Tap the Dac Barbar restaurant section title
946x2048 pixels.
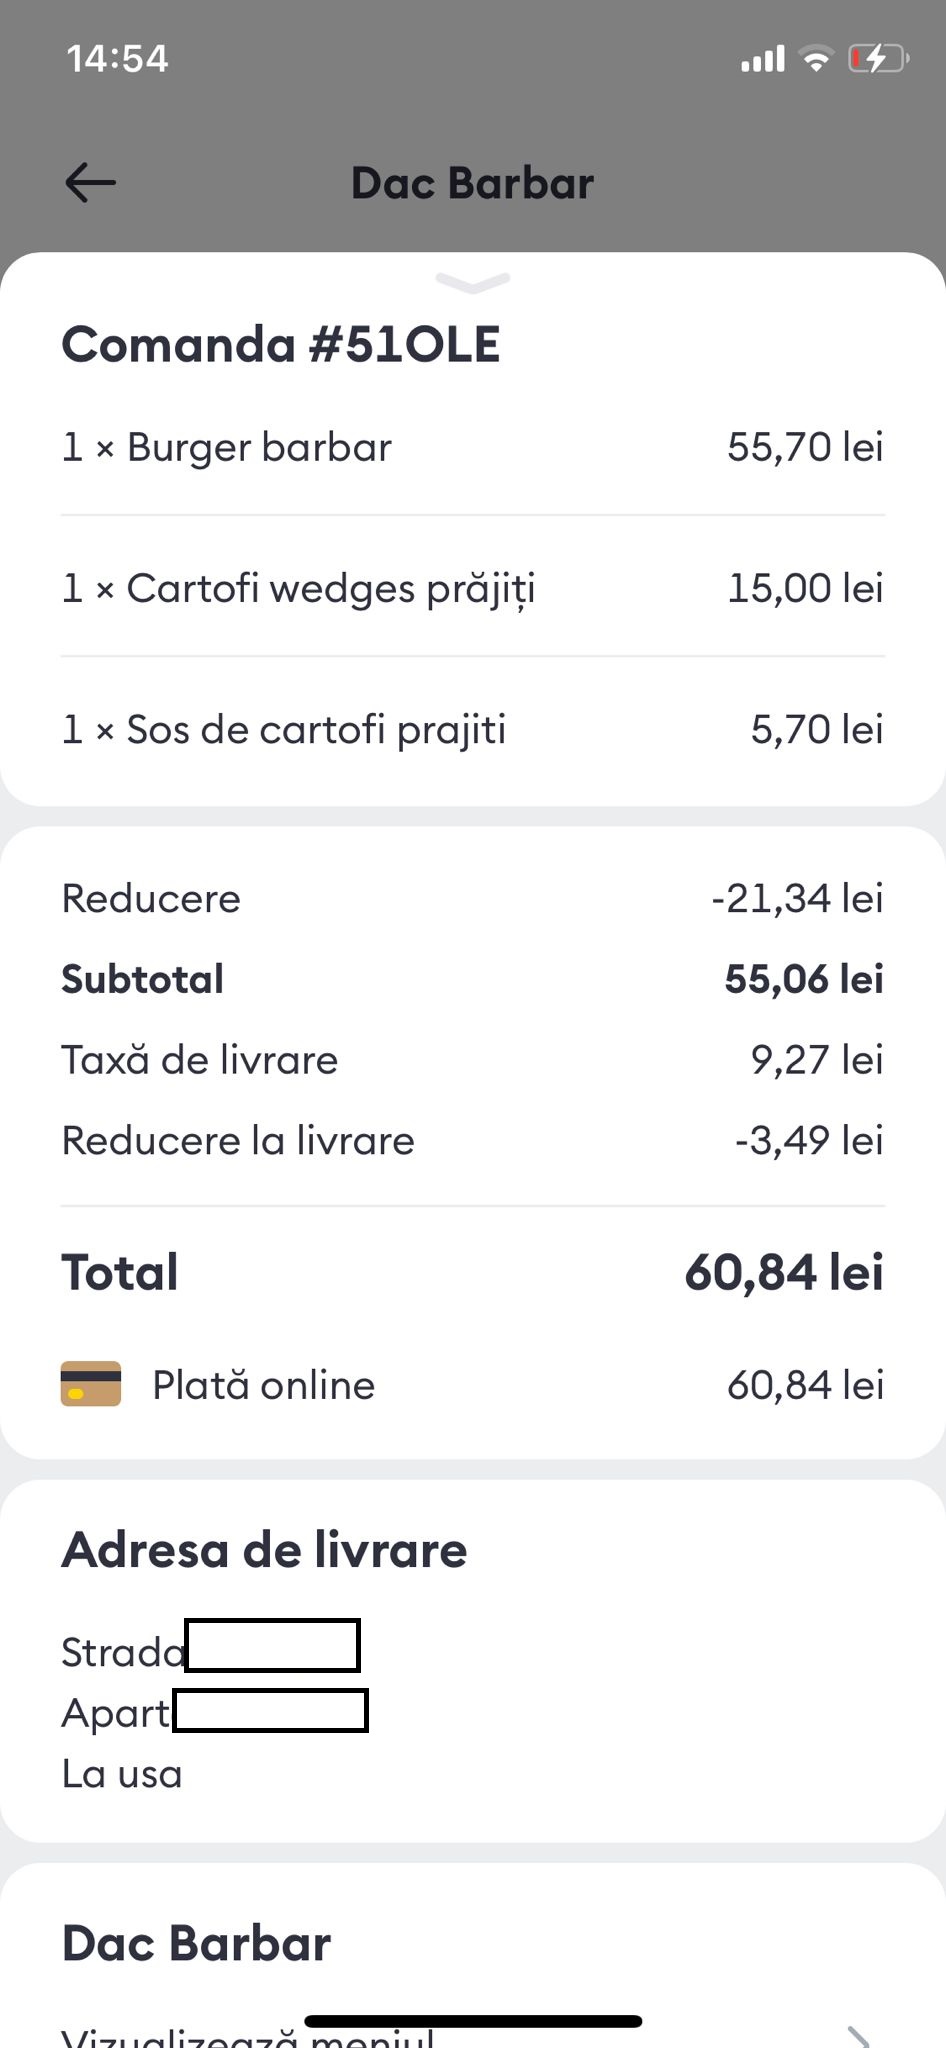tap(197, 1943)
